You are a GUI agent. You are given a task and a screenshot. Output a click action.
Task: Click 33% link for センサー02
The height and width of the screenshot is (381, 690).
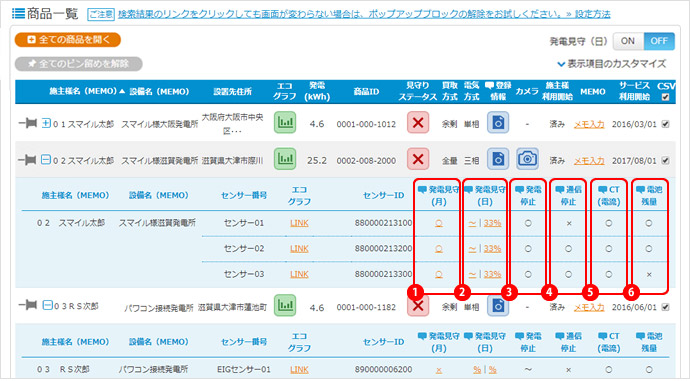click(x=492, y=249)
